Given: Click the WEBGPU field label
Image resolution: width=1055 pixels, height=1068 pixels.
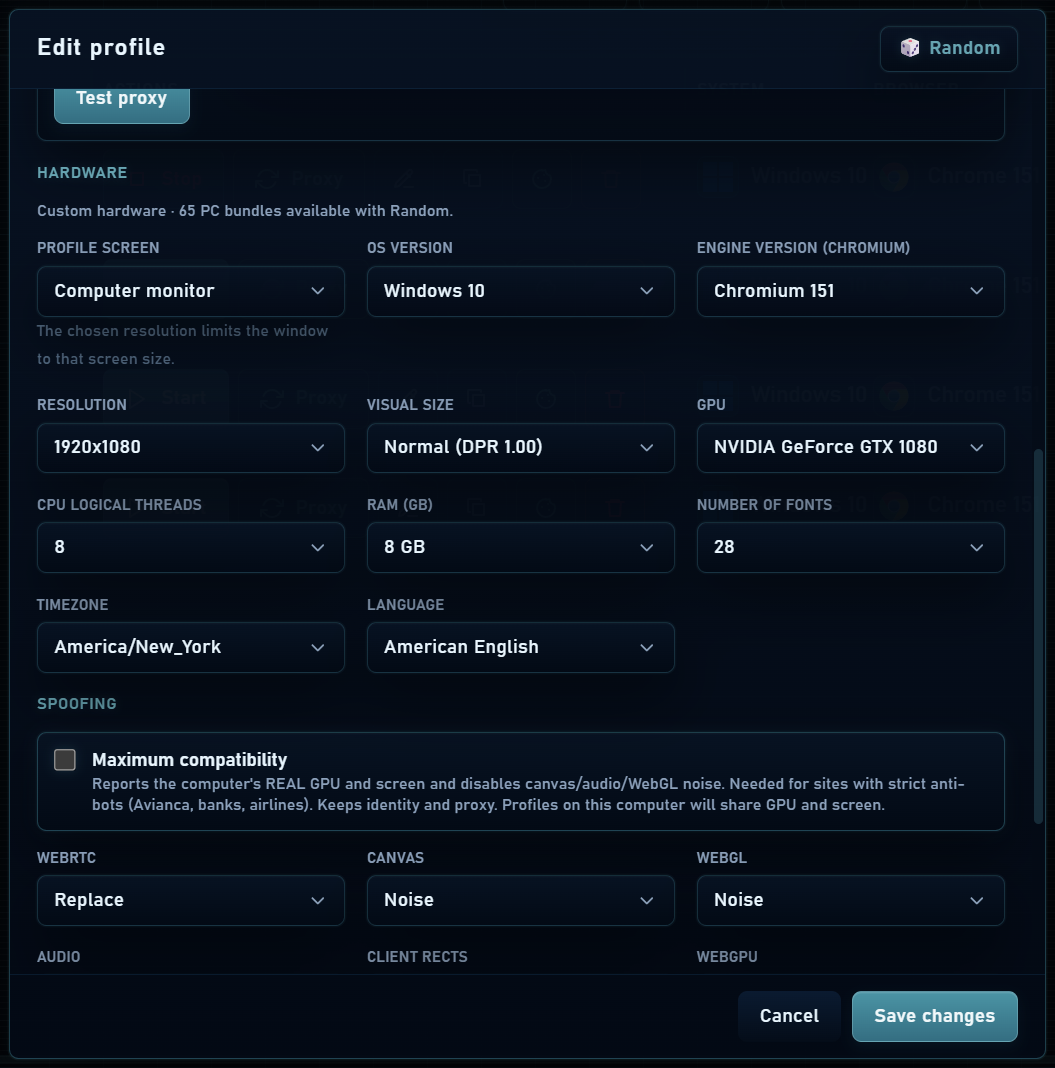Looking at the screenshot, I should pos(727,957).
